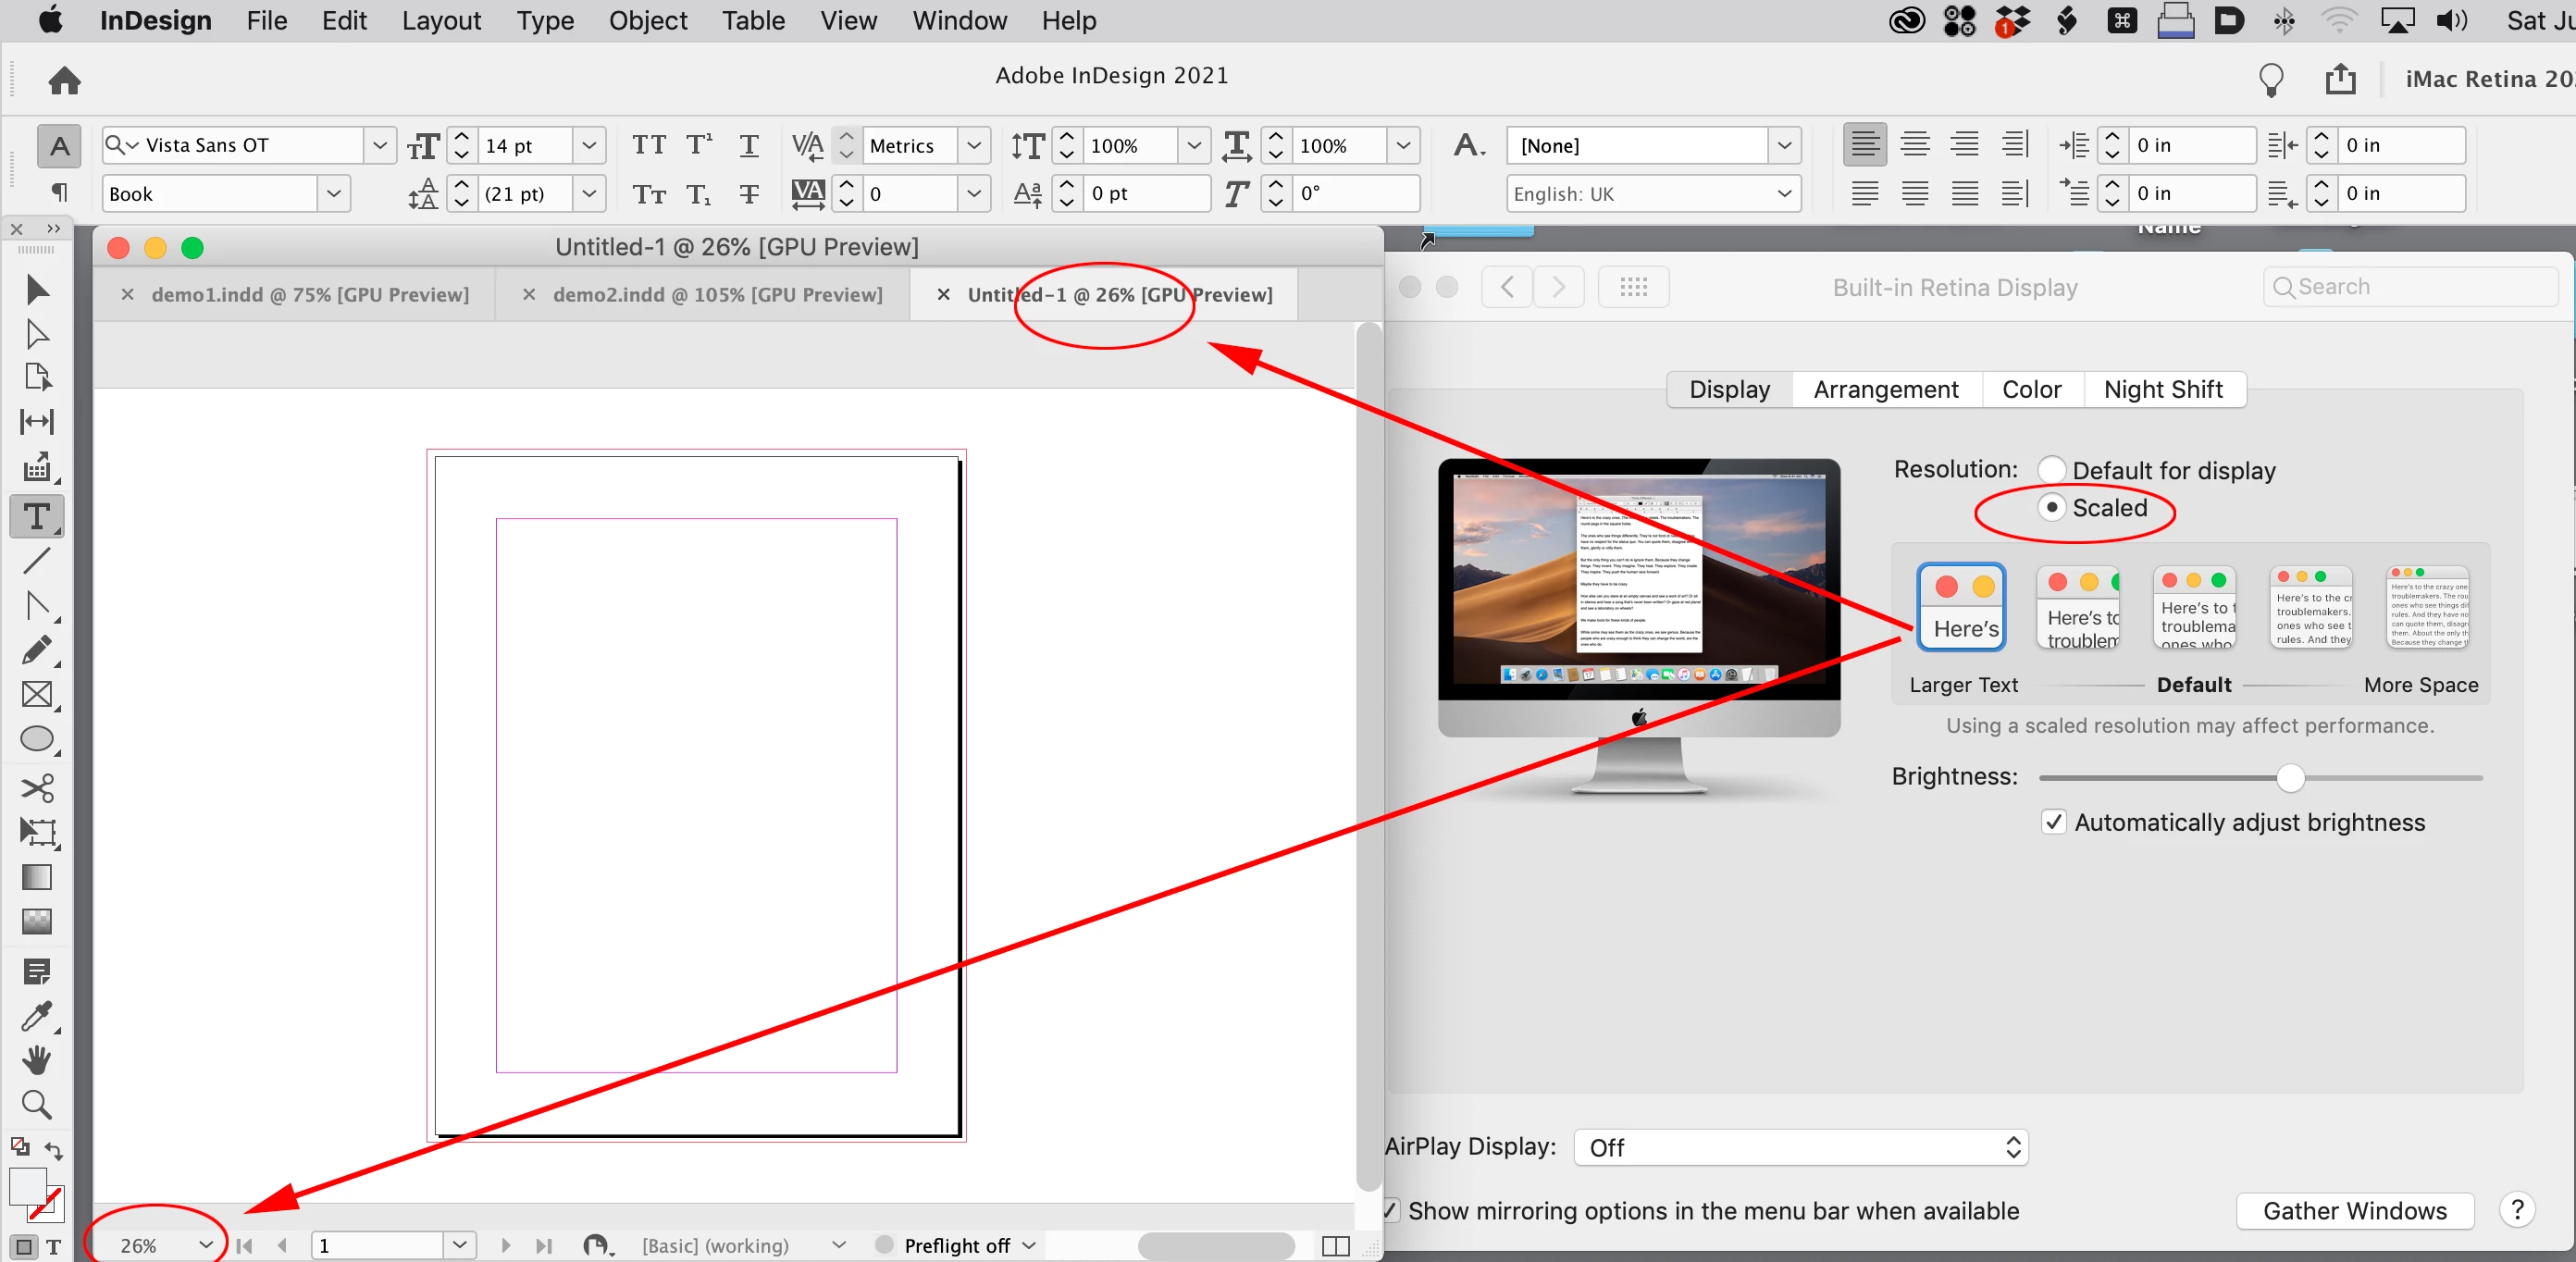
Task: Toggle Automatically adjust brightness checkbox
Action: (x=2053, y=822)
